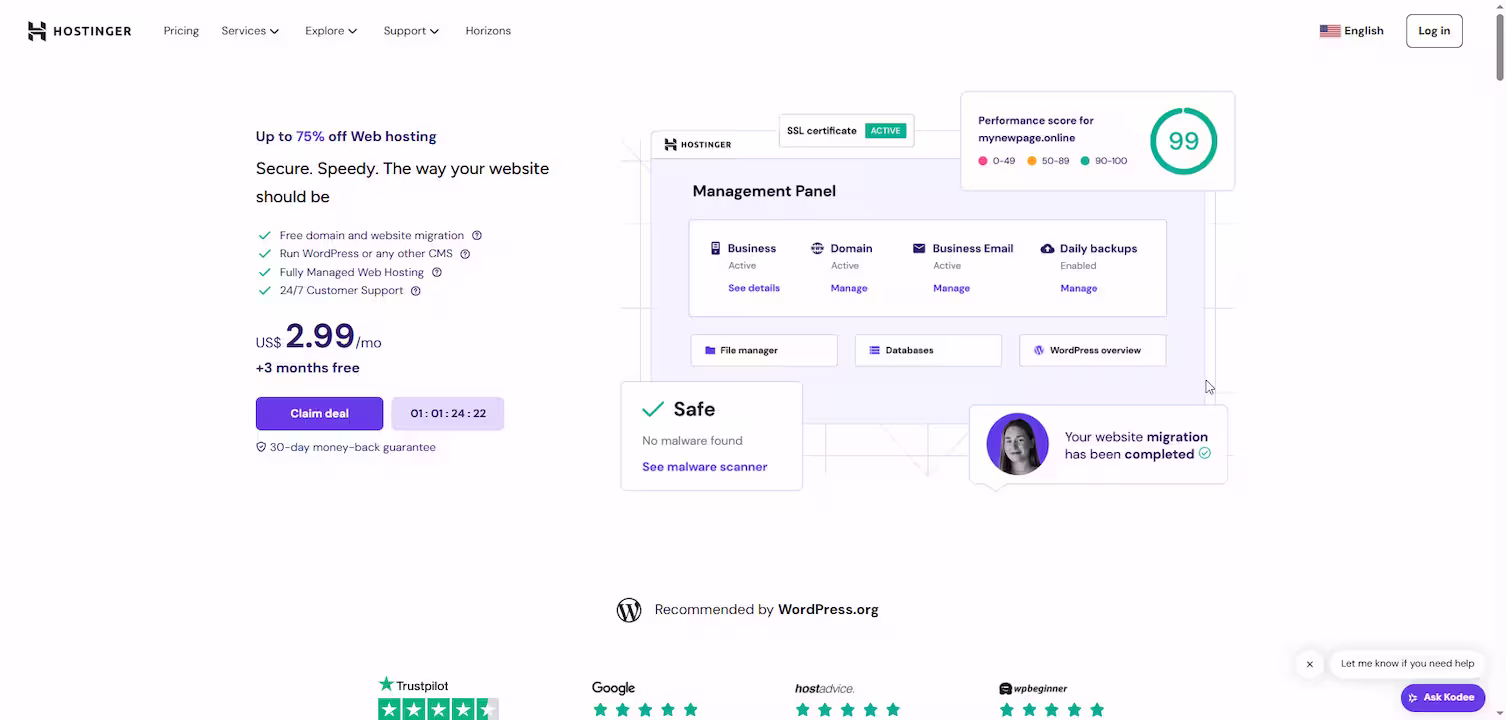The height and width of the screenshot is (720, 1506).
Task: Click the ACTIVE badge on SSL certificate
Action: pyautogui.click(x=885, y=131)
